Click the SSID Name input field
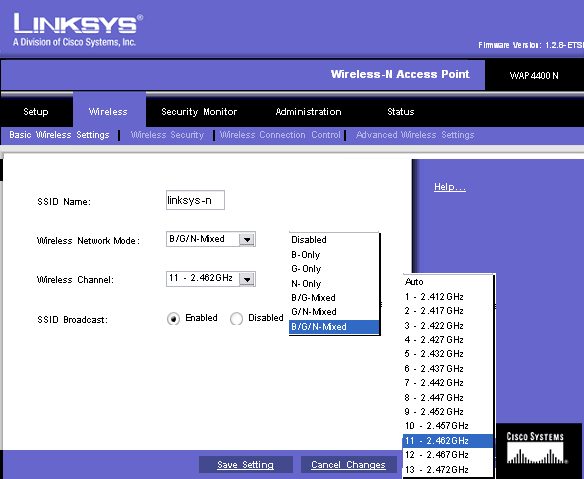Viewport: 584px width, 479px height. coord(195,200)
